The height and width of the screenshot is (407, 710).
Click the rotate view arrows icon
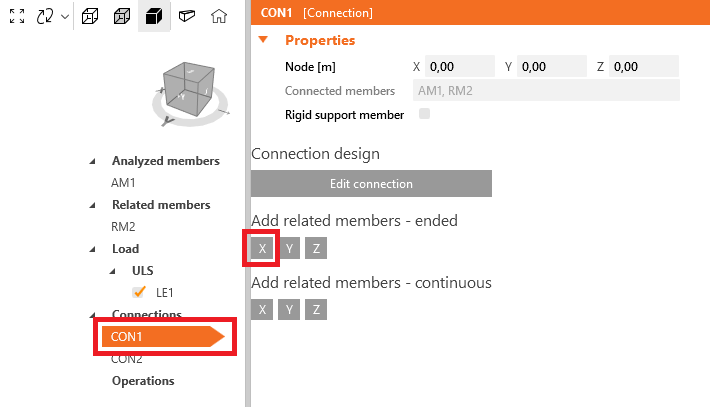[x=44, y=16]
